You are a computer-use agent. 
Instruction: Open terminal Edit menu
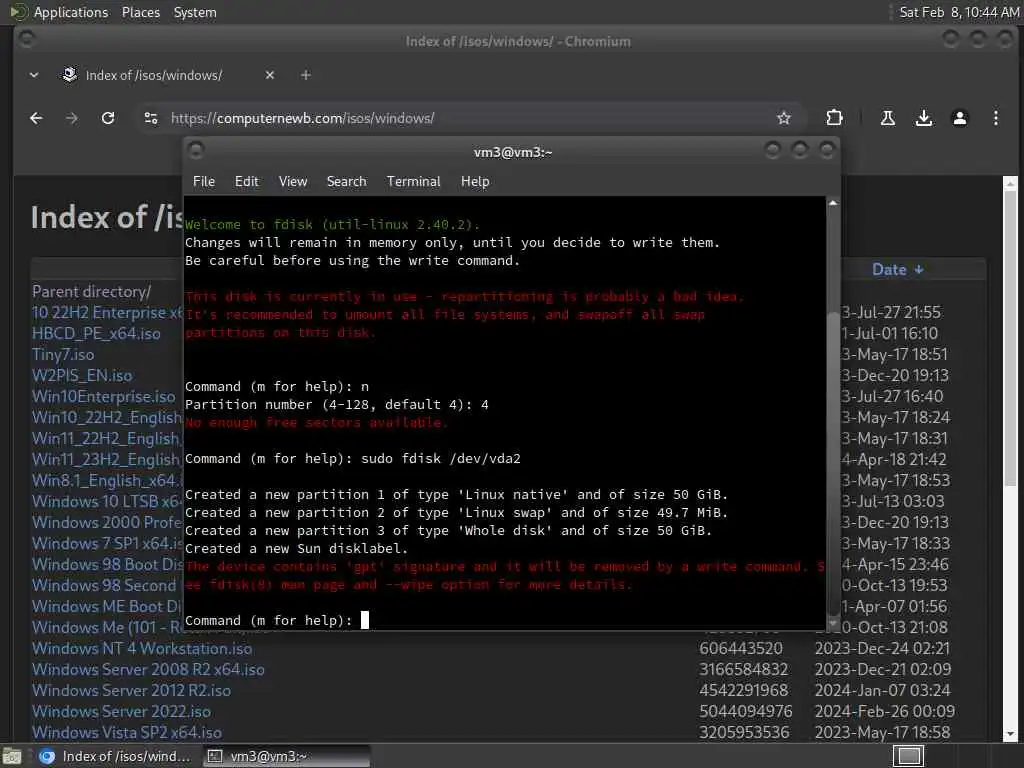click(246, 182)
